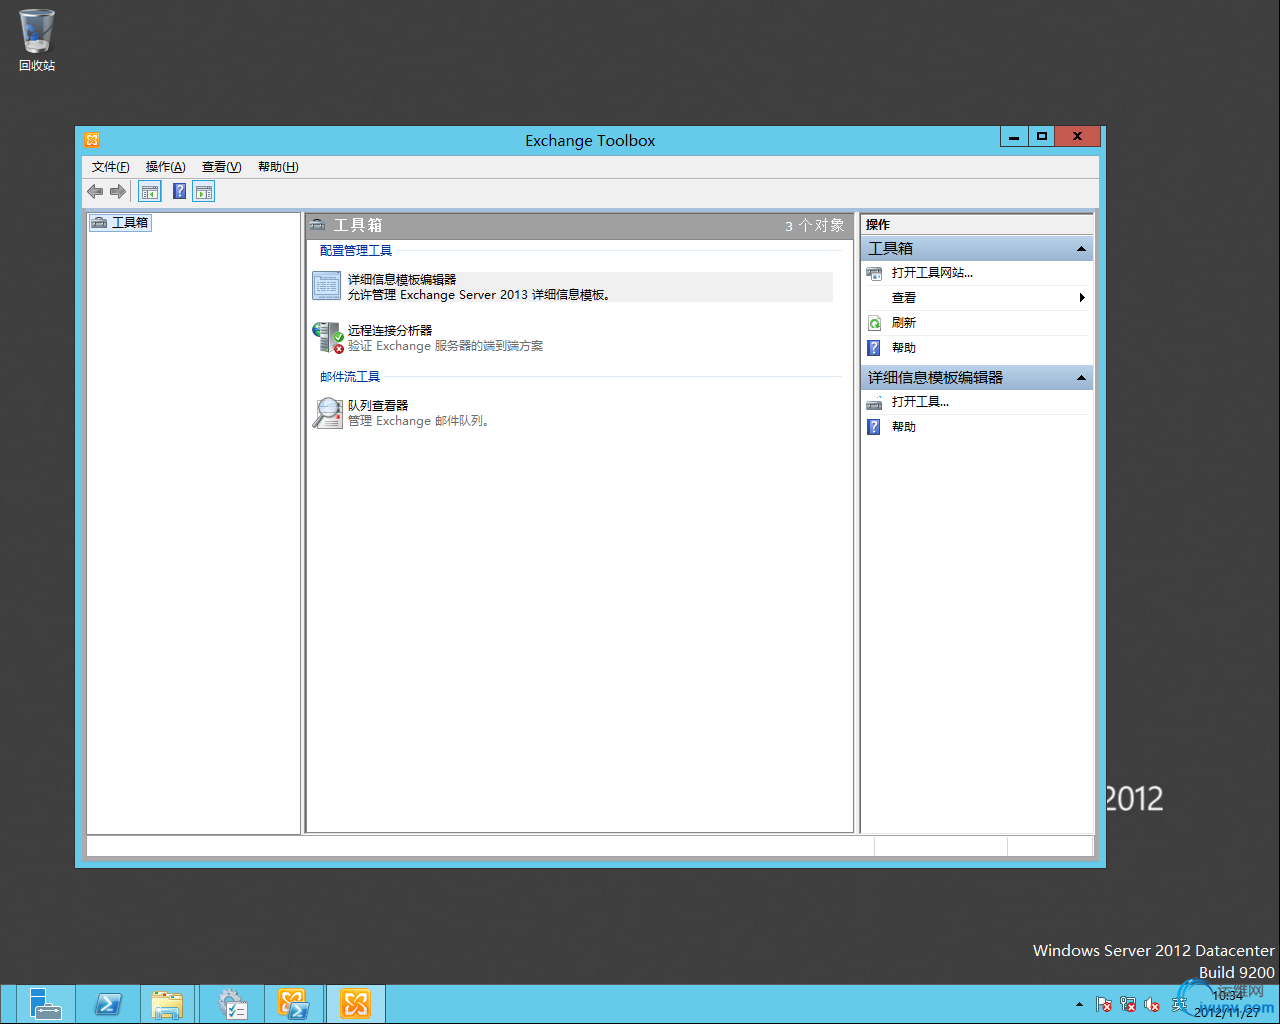Click description 验证 Exchange 服务器的端到端方案
This screenshot has height=1024, width=1280.
pyautogui.click(x=445, y=346)
